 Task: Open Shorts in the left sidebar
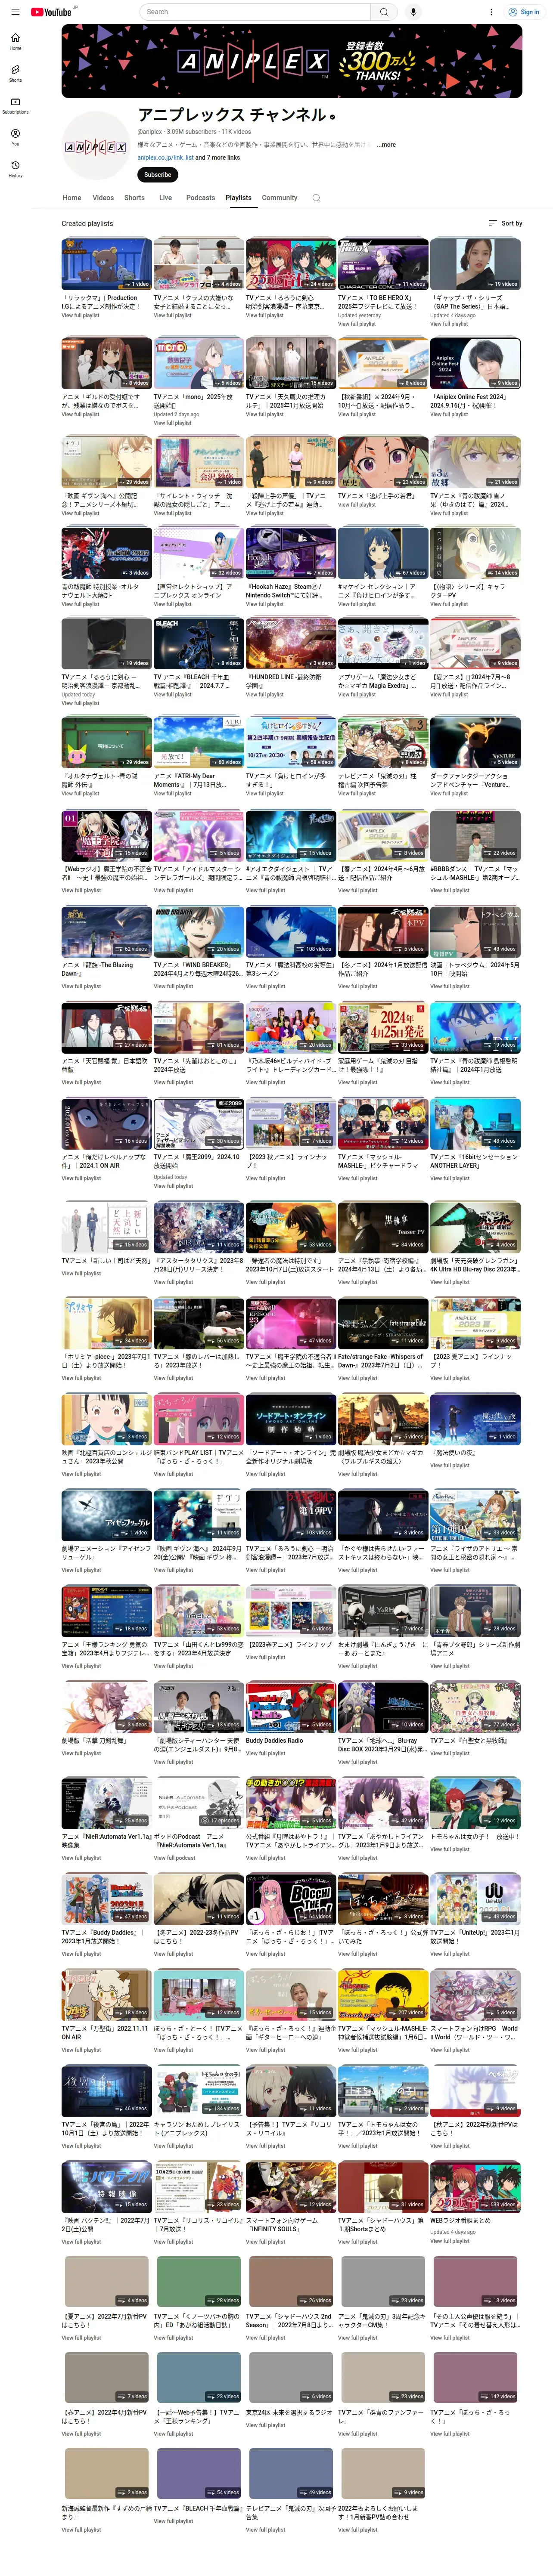15,73
